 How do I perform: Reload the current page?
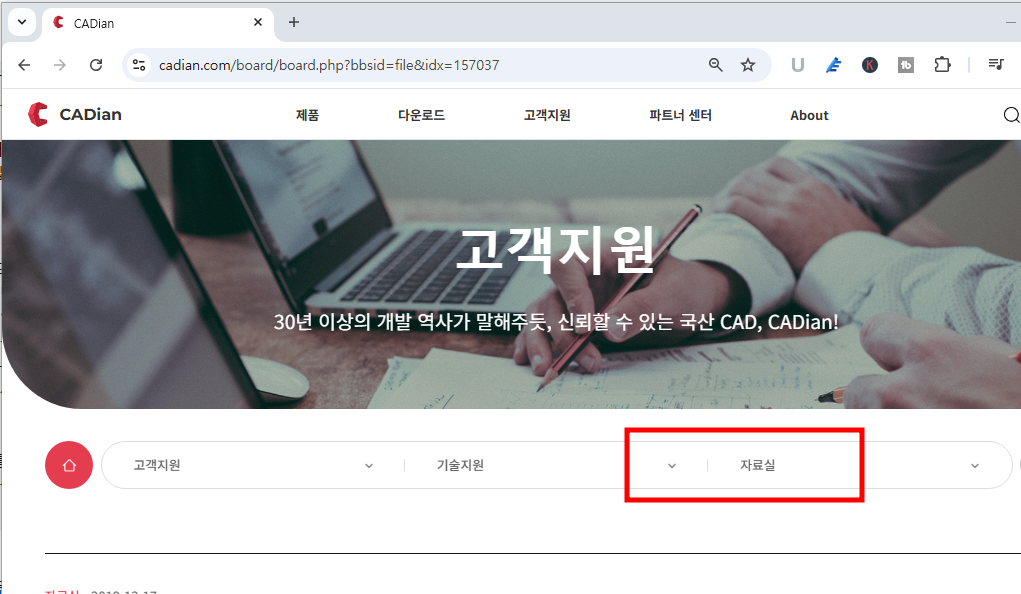(96, 64)
